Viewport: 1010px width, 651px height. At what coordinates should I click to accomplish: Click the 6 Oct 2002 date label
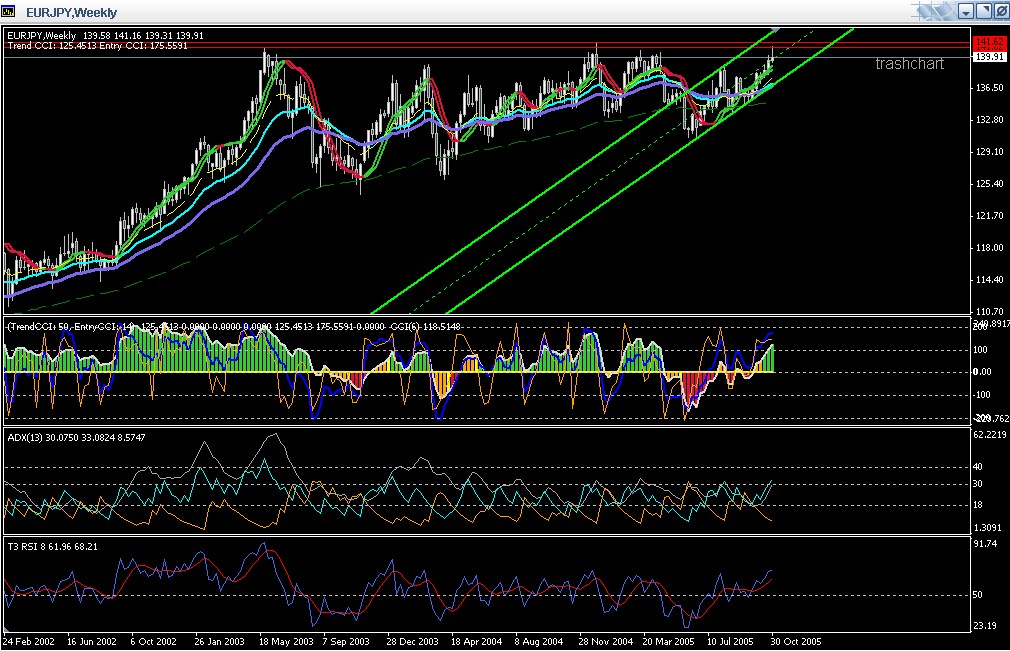tap(153, 642)
